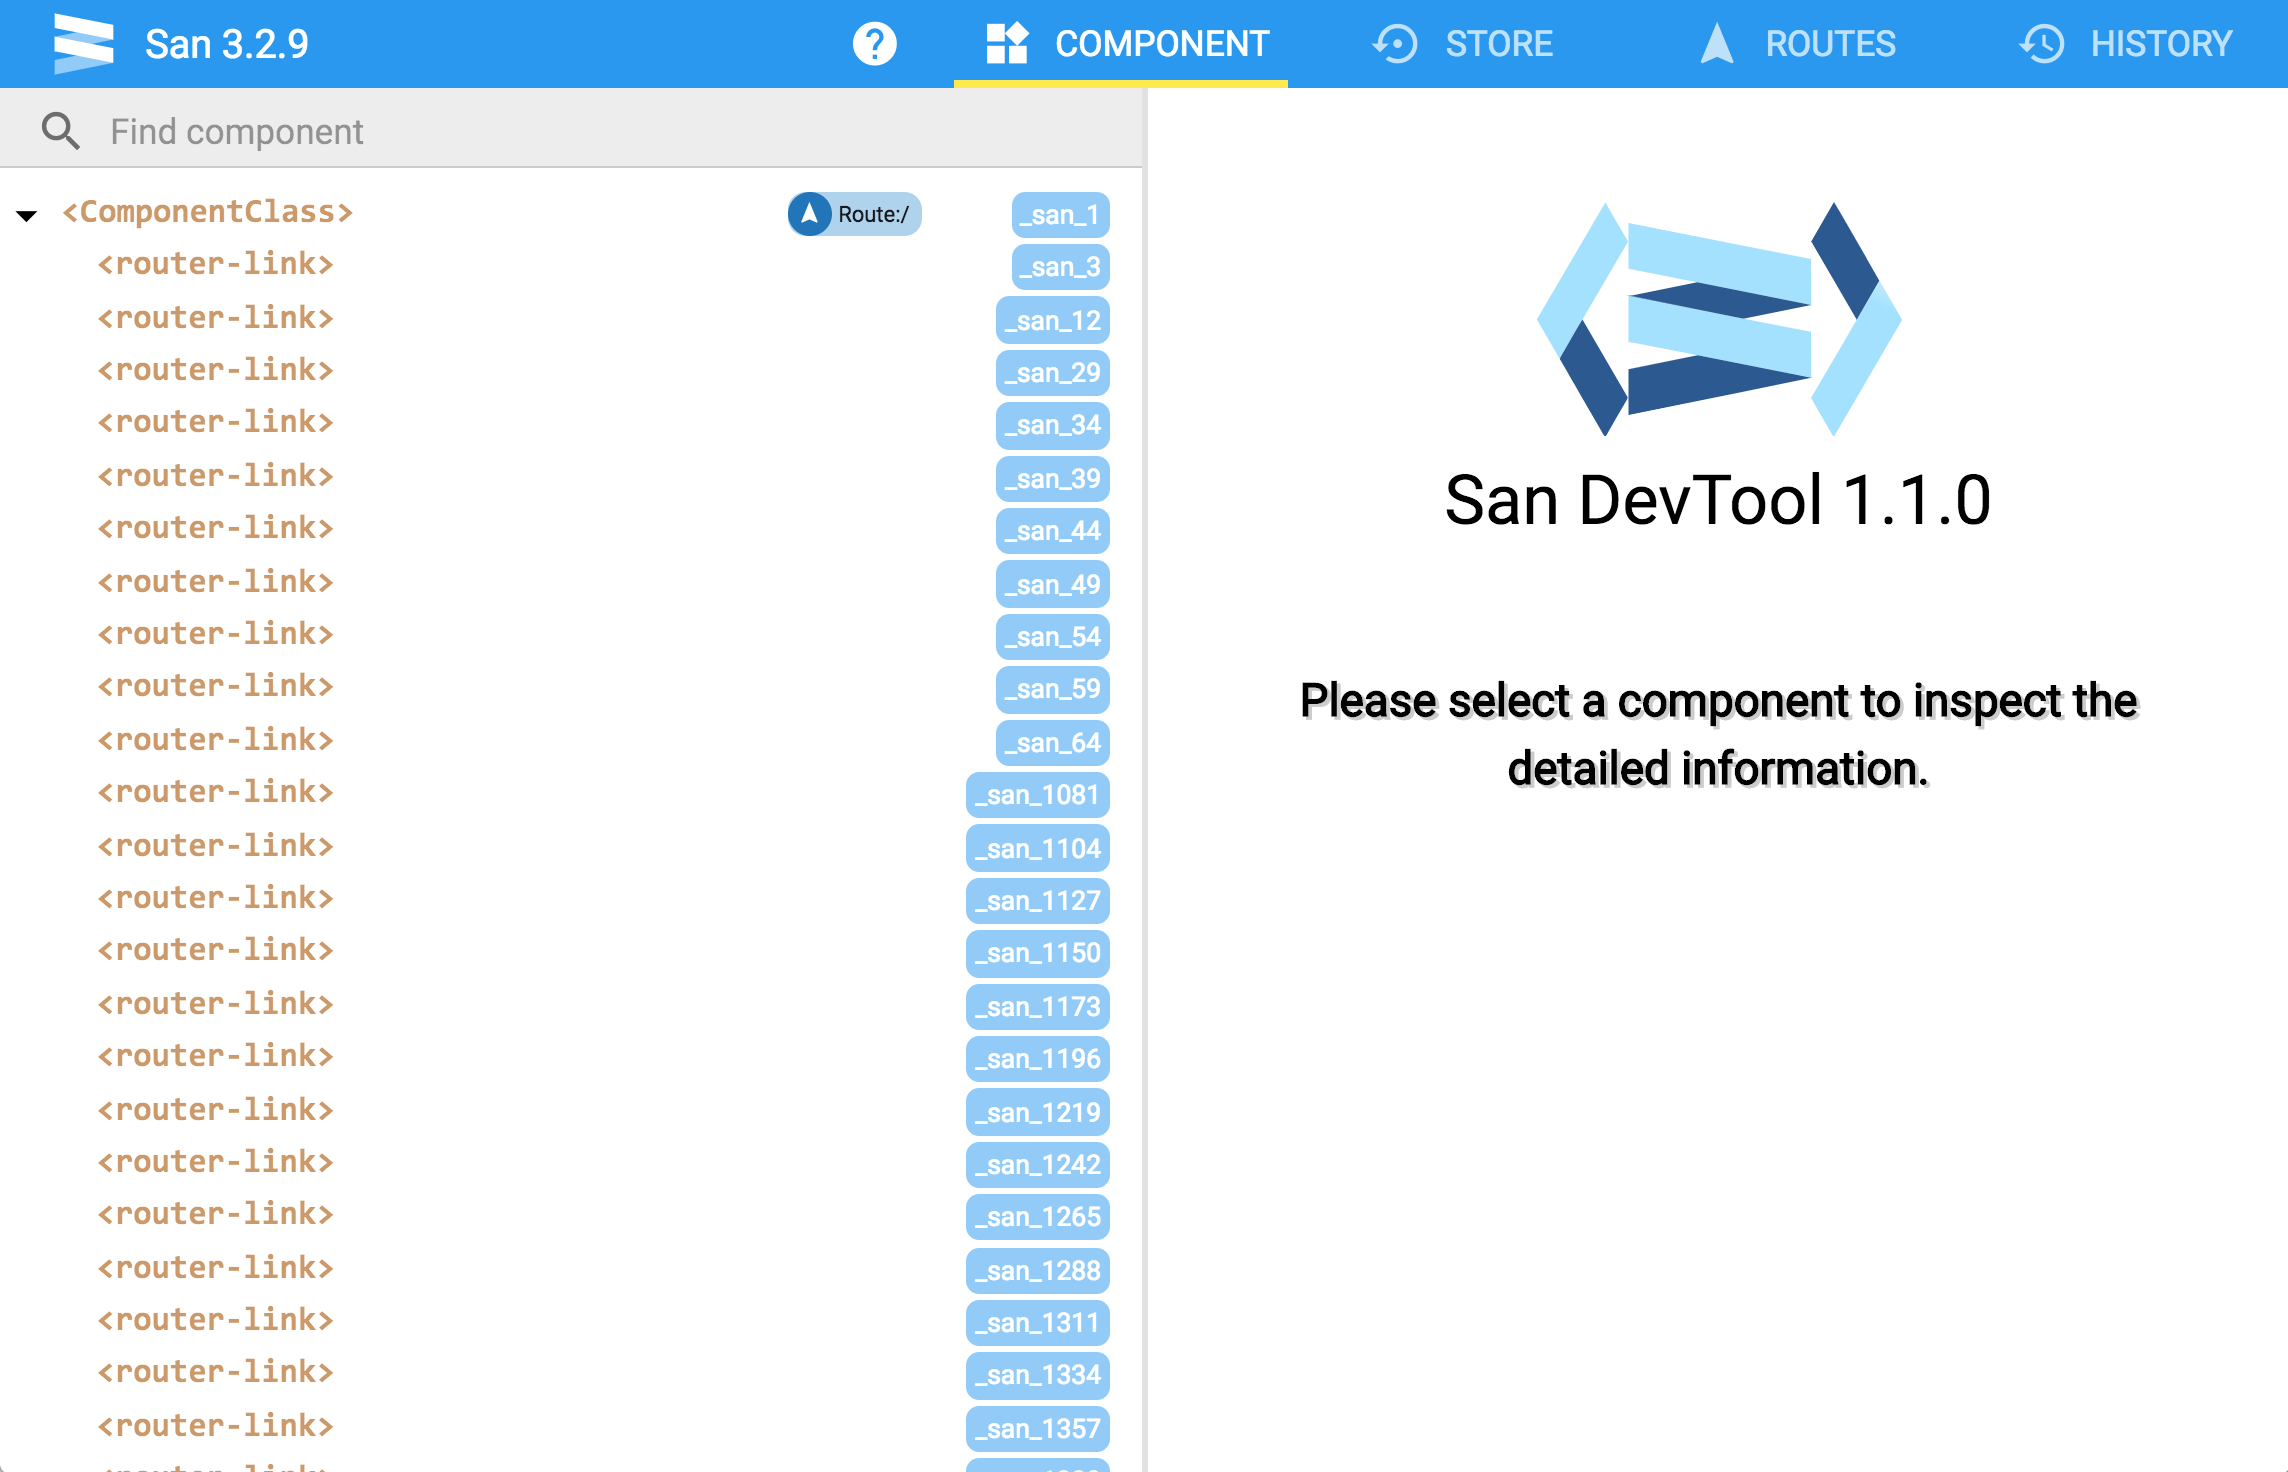The image size is (2288, 1472).
Task: Click the History clock icon
Action: coord(2041,44)
